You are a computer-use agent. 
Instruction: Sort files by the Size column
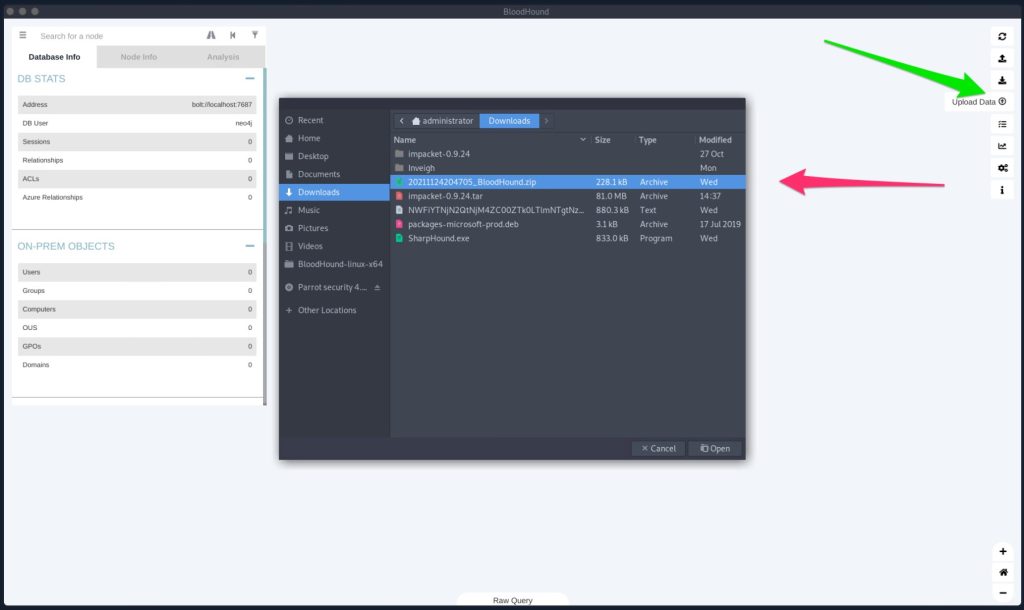pos(613,140)
